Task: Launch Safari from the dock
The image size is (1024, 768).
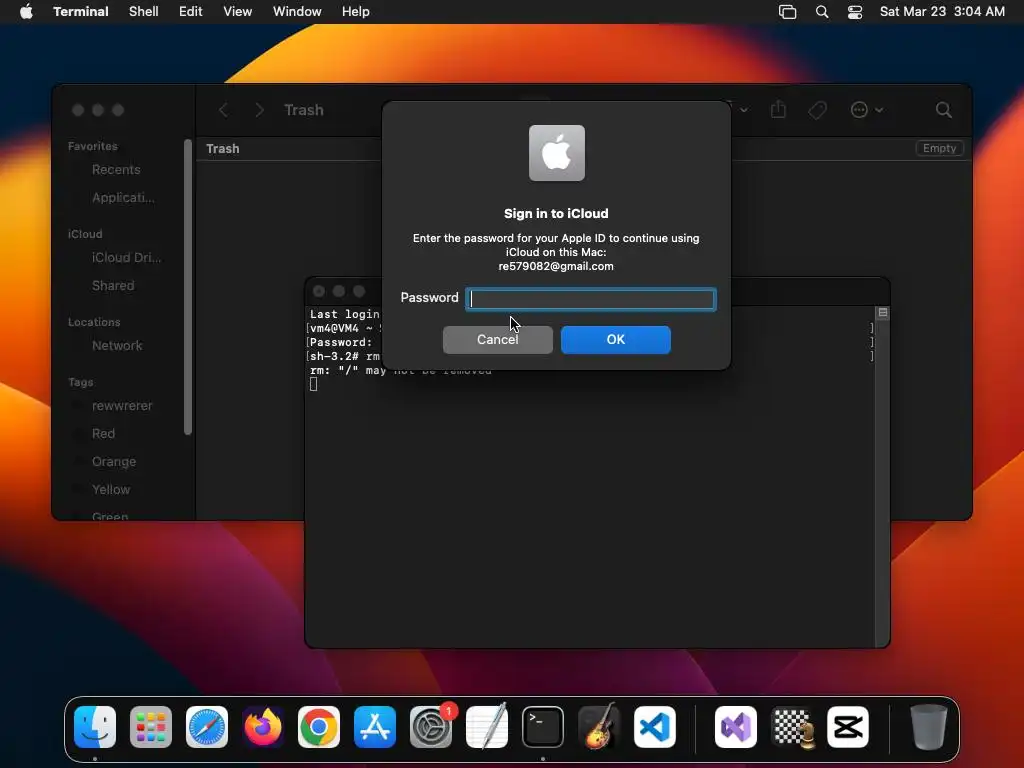Action: 207,727
